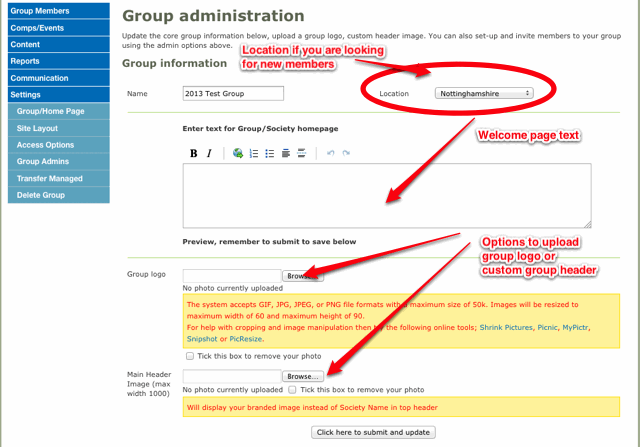Tick the box to remove group logo photo
This screenshot has height=447, width=640.
pos(190,356)
